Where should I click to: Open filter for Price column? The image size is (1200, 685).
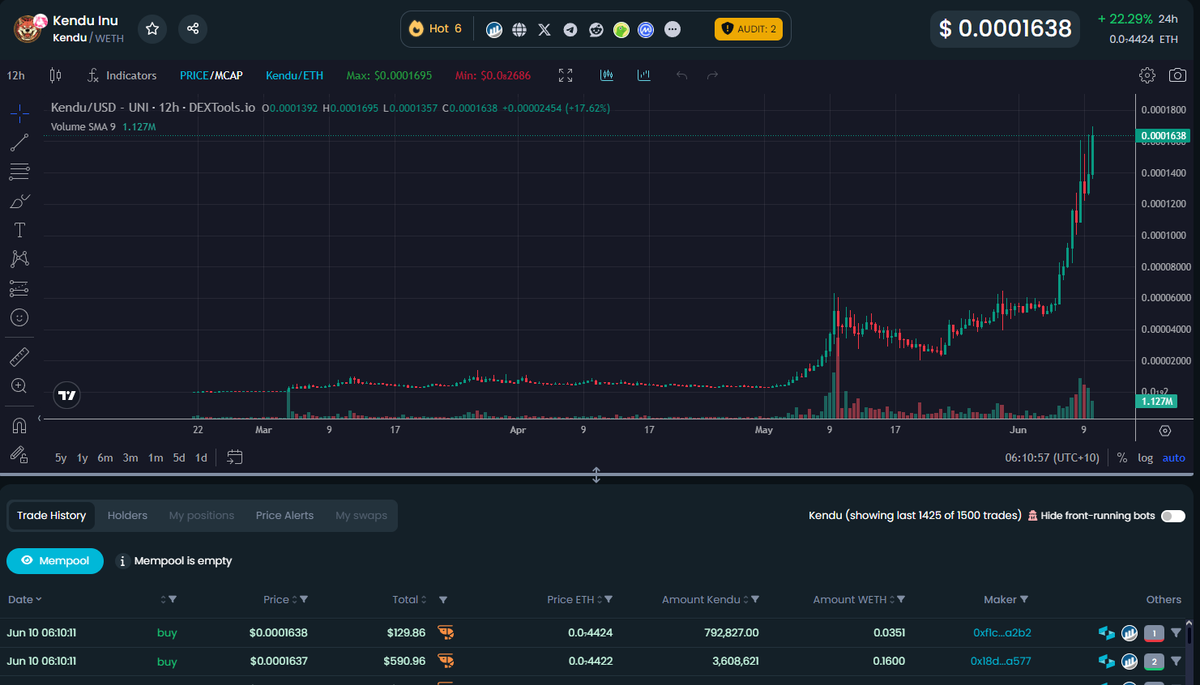303,600
